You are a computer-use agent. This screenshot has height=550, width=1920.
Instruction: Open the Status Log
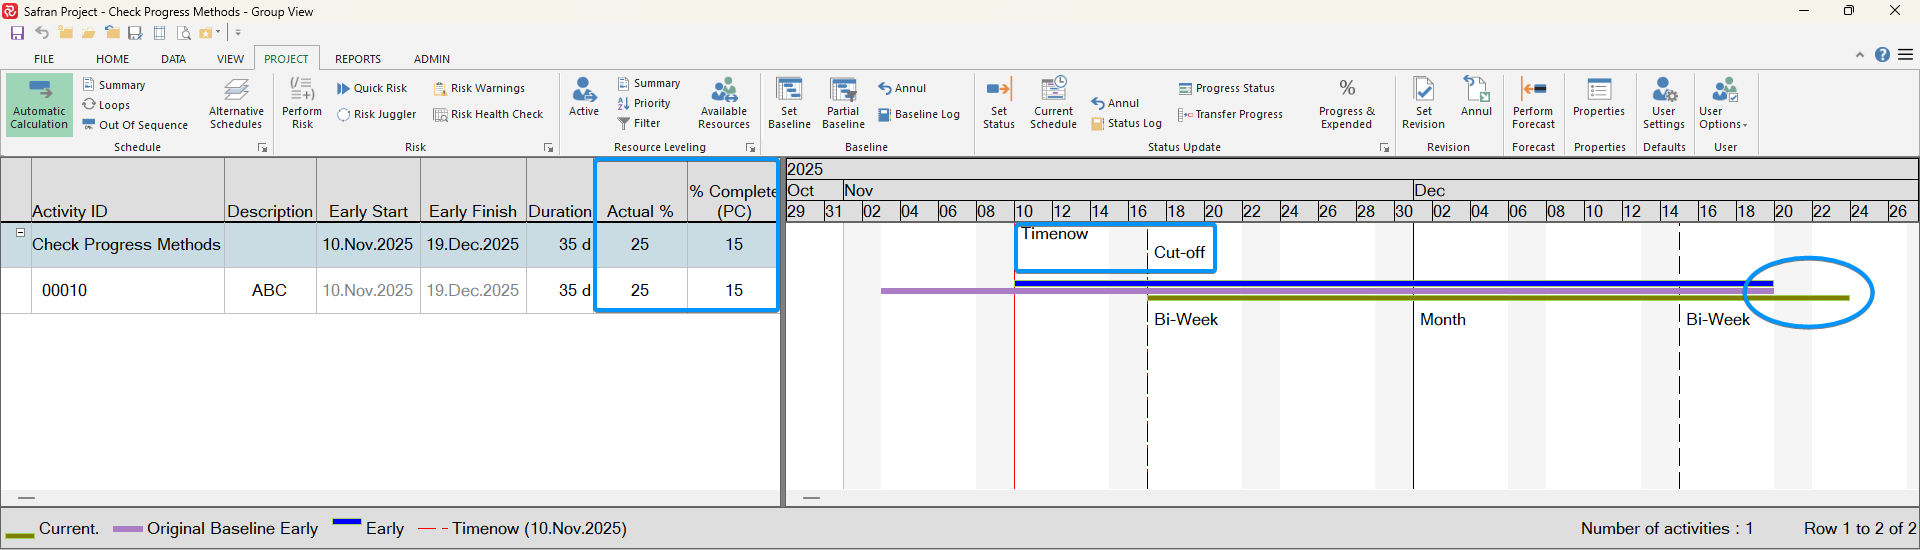[1126, 123]
